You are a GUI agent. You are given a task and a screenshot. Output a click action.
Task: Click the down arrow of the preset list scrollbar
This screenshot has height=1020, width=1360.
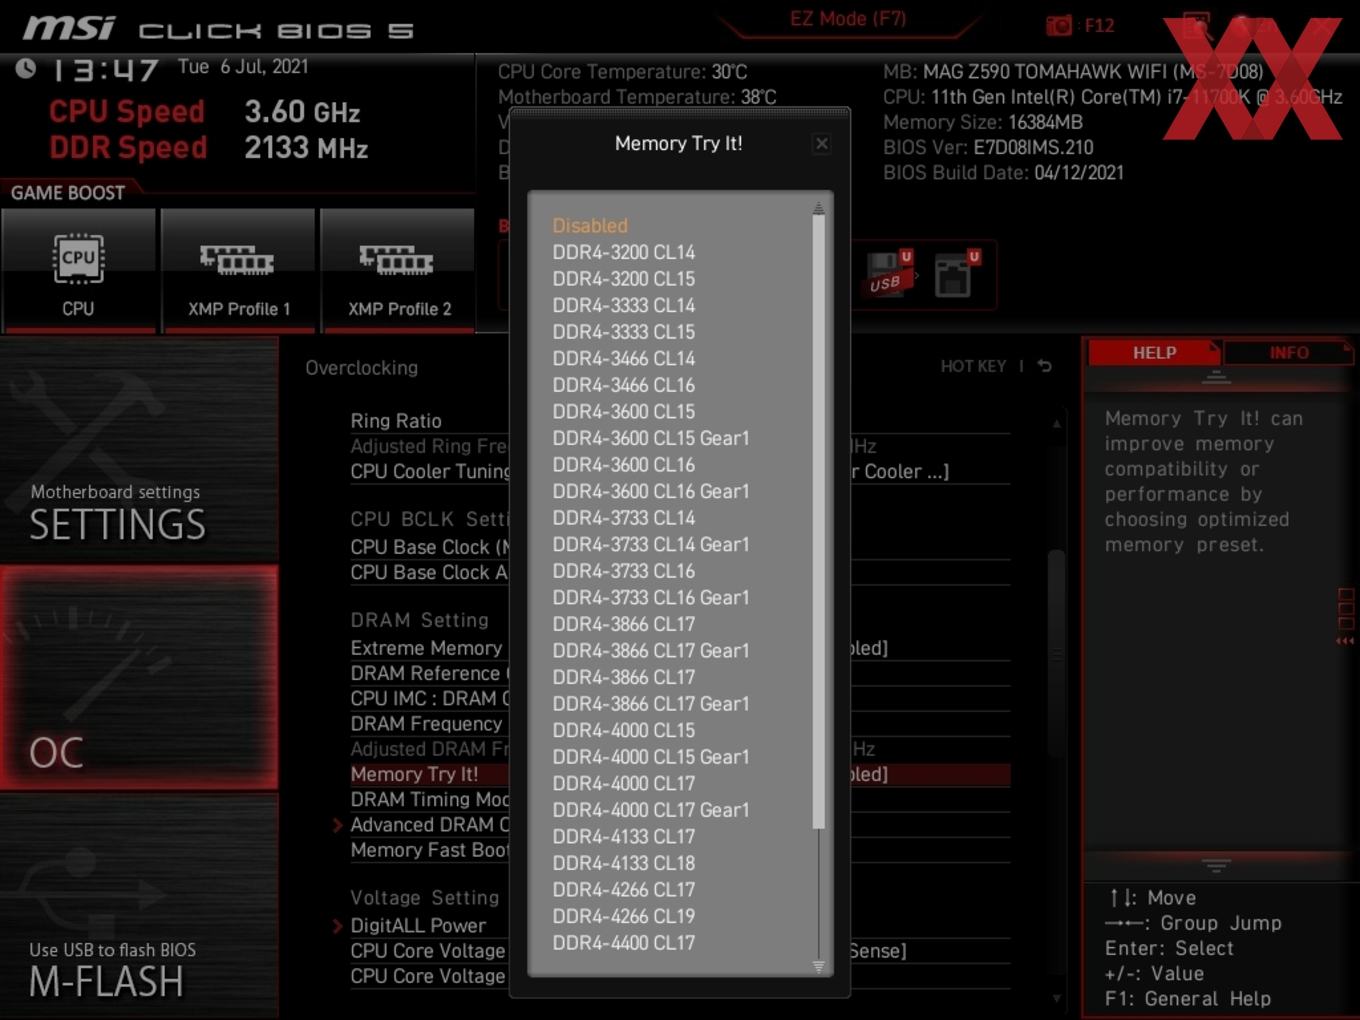(x=818, y=967)
